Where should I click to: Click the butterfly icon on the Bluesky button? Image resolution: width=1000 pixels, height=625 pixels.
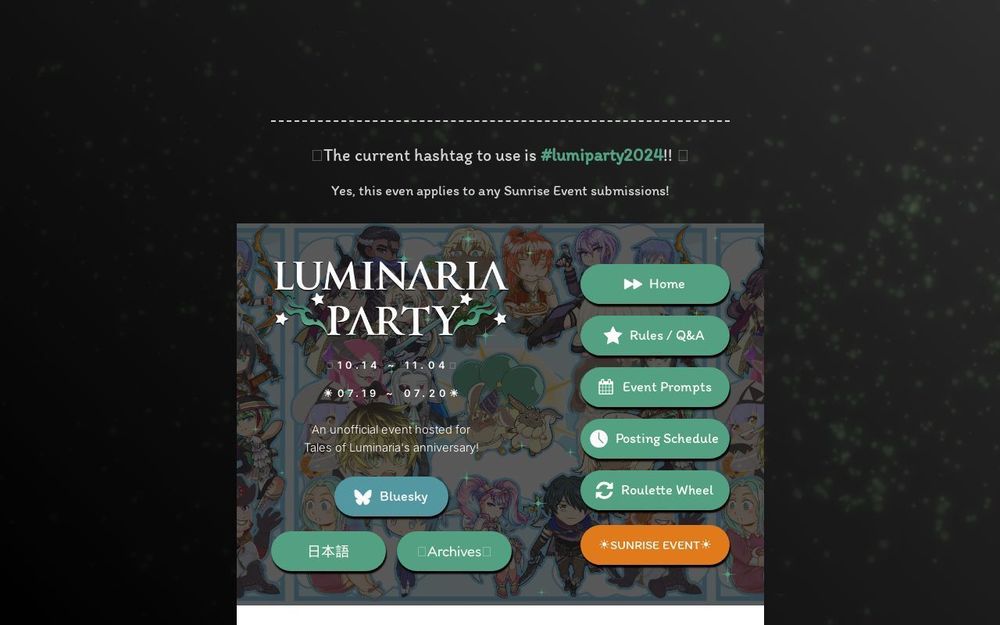pos(363,497)
